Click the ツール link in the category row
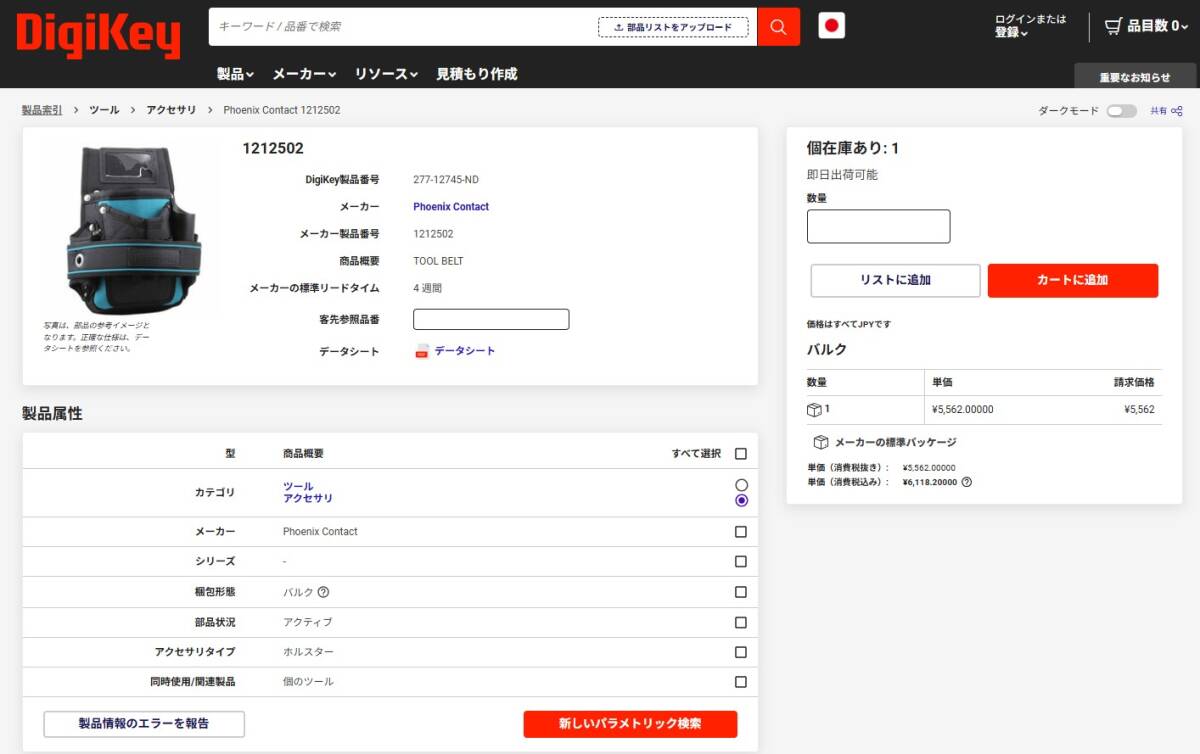1200x754 pixels. pyautogui.click(x=298, y=486)
